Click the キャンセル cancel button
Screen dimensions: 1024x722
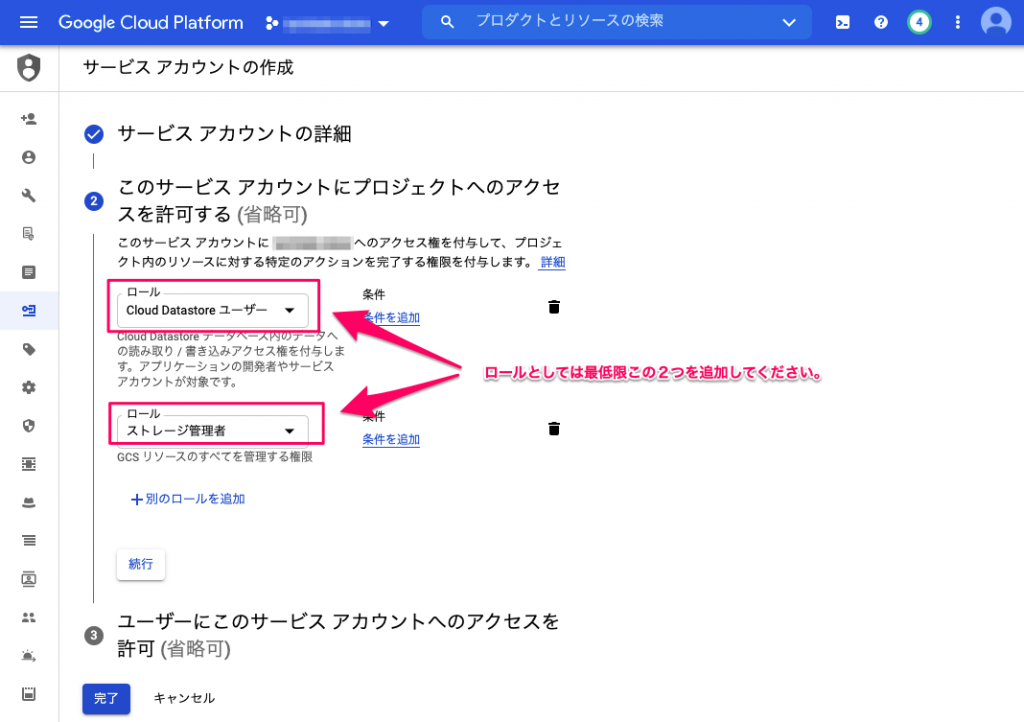pos(184,698)
